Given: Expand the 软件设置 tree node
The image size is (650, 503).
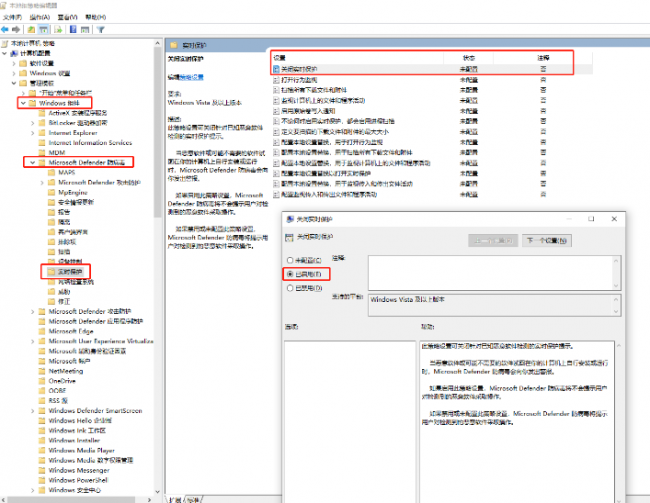Looking at the screenshot, I should coord(14,63).
